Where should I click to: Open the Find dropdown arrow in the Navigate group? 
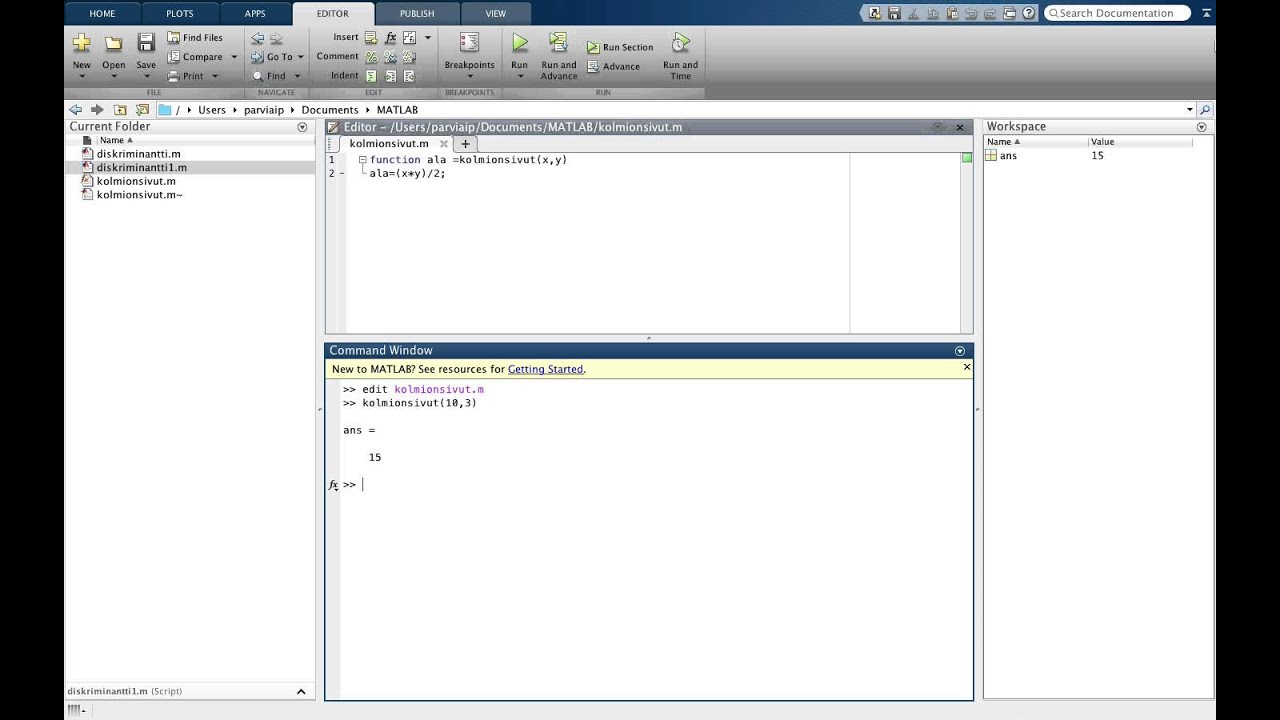297,76
